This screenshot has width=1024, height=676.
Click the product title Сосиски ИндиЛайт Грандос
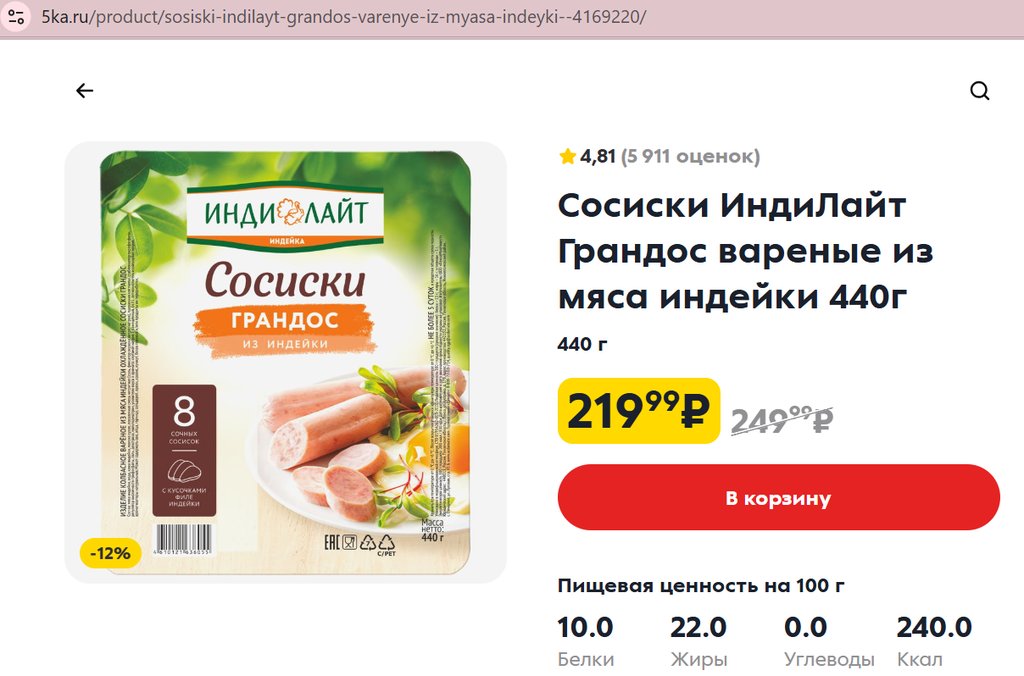pyautogui.click(x=745, y=251)
